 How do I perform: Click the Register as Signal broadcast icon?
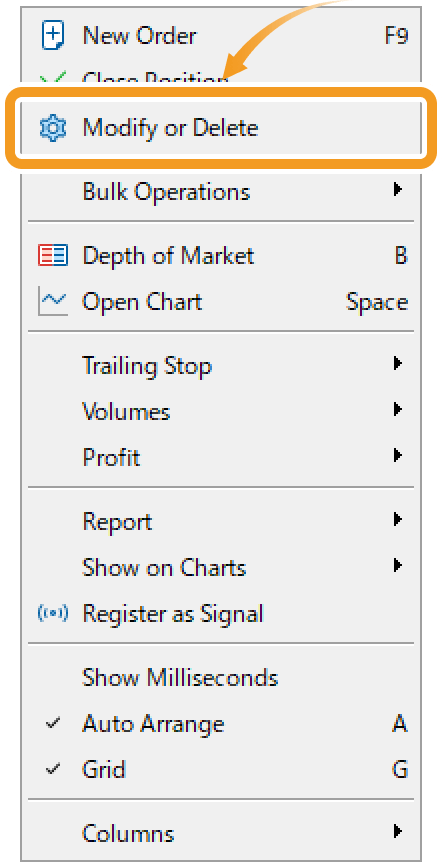[x=53, y=613]
